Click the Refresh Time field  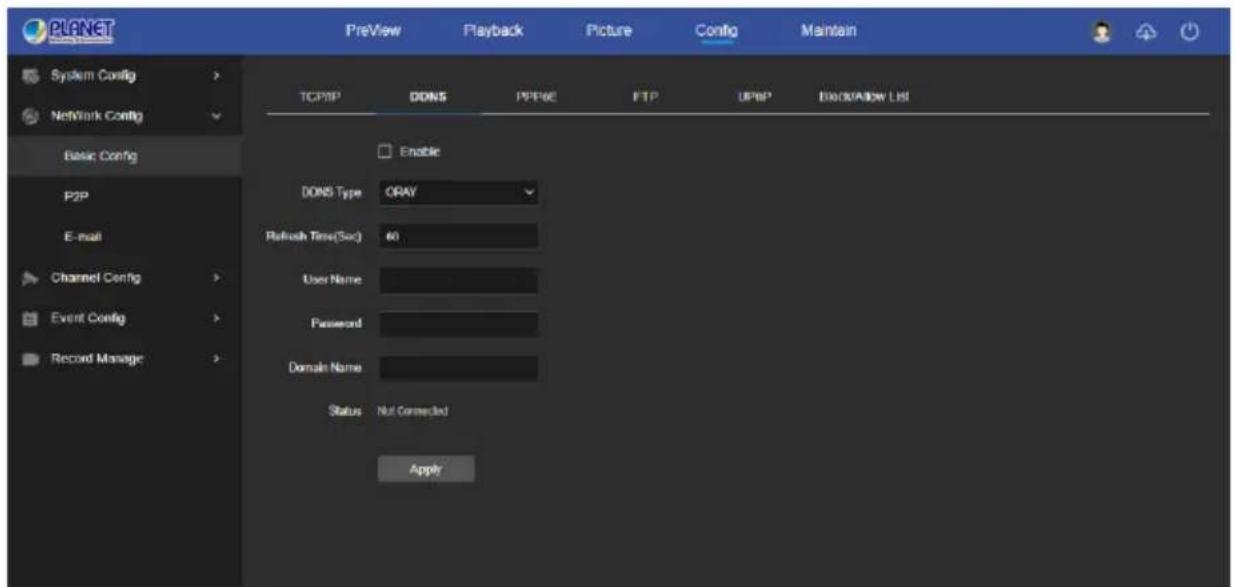458,237
